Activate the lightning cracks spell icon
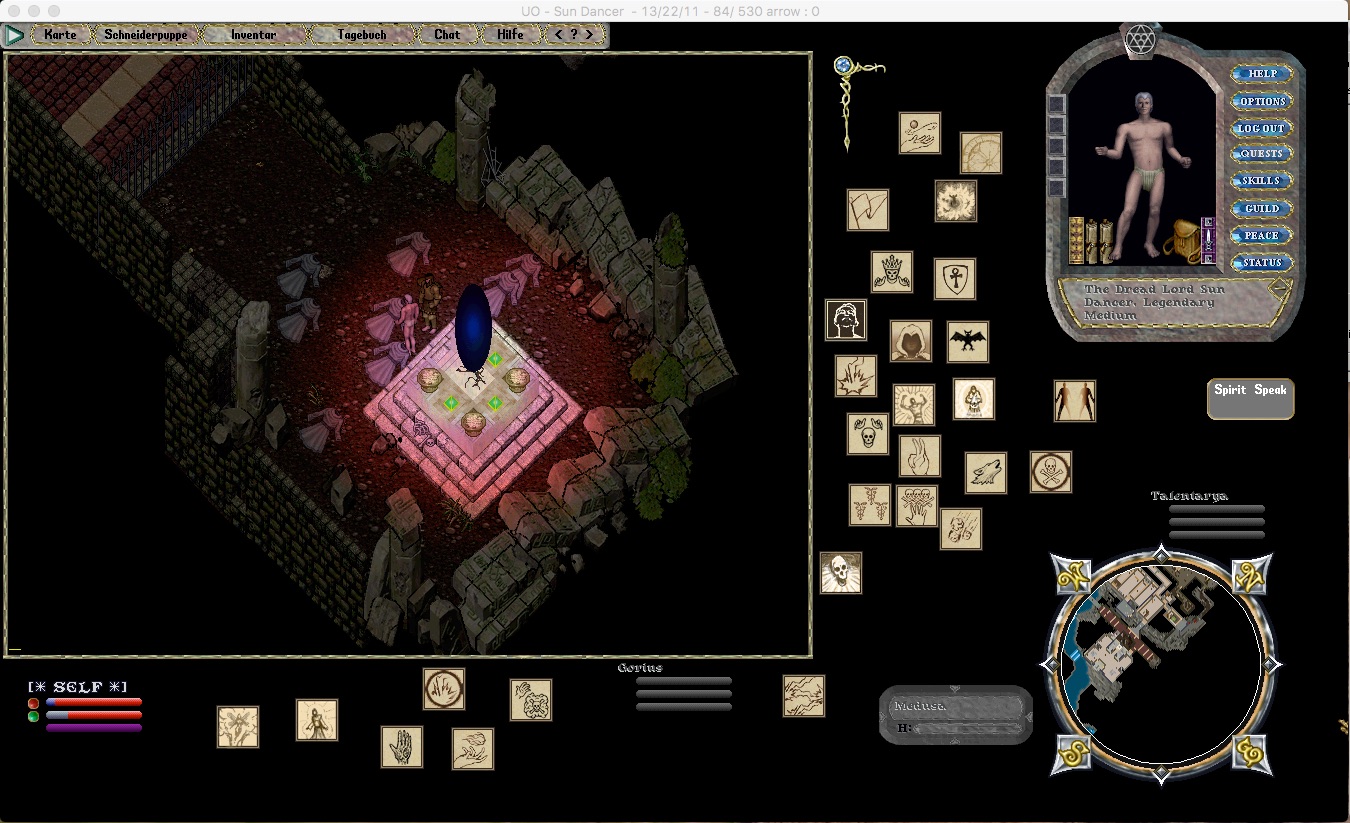The image size is (1350, 823). click(804, 696)
